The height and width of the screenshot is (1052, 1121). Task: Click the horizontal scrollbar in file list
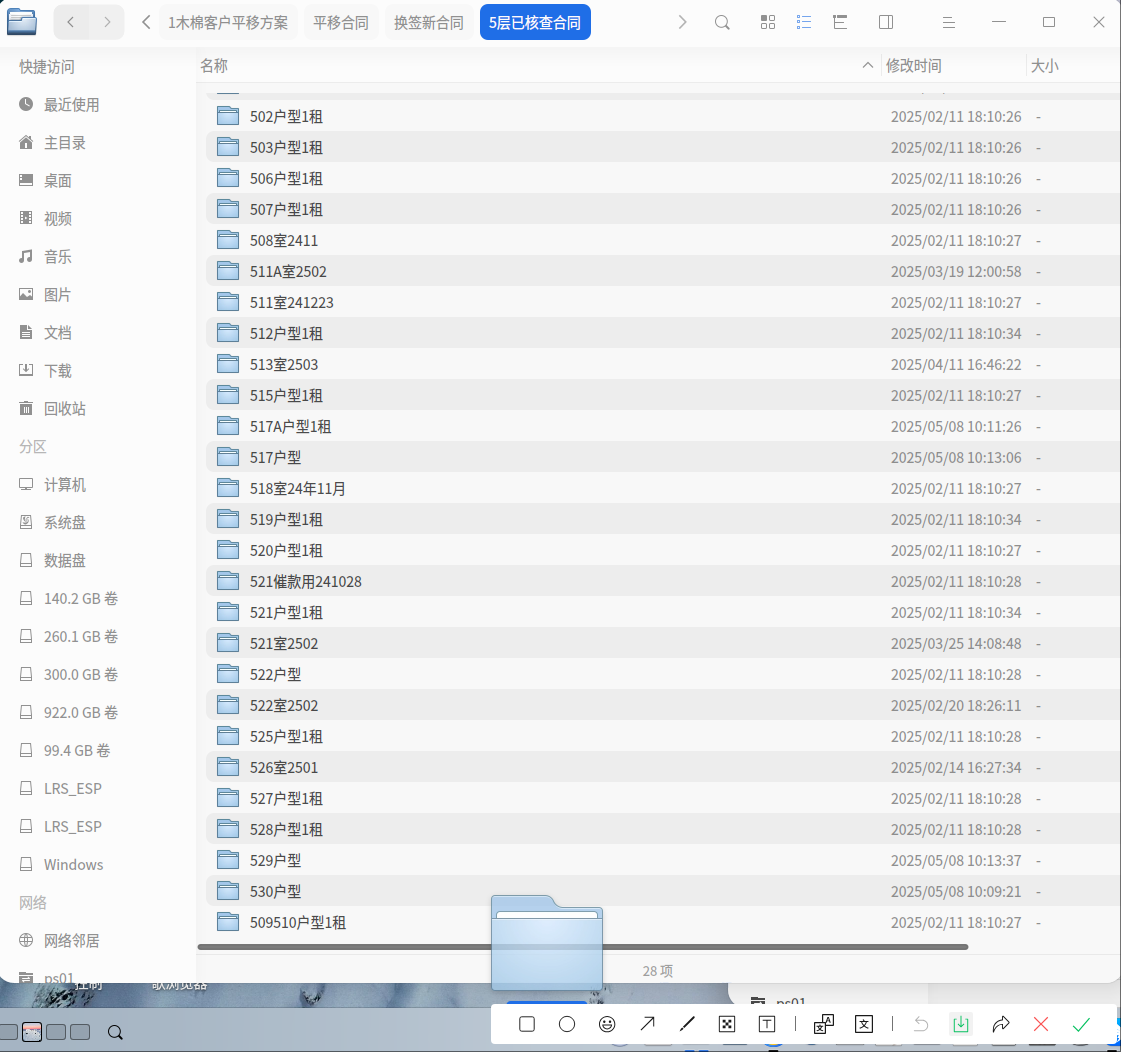[583, 947]
